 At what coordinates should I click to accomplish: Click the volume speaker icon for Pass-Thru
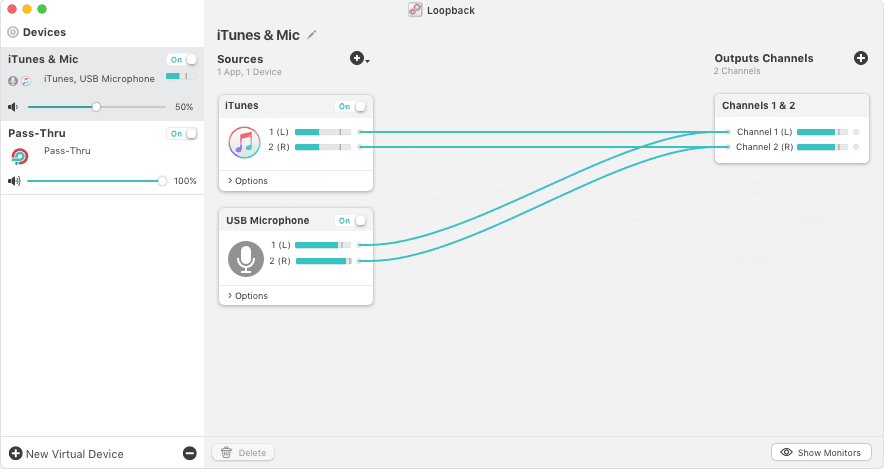tap(14, 181)
